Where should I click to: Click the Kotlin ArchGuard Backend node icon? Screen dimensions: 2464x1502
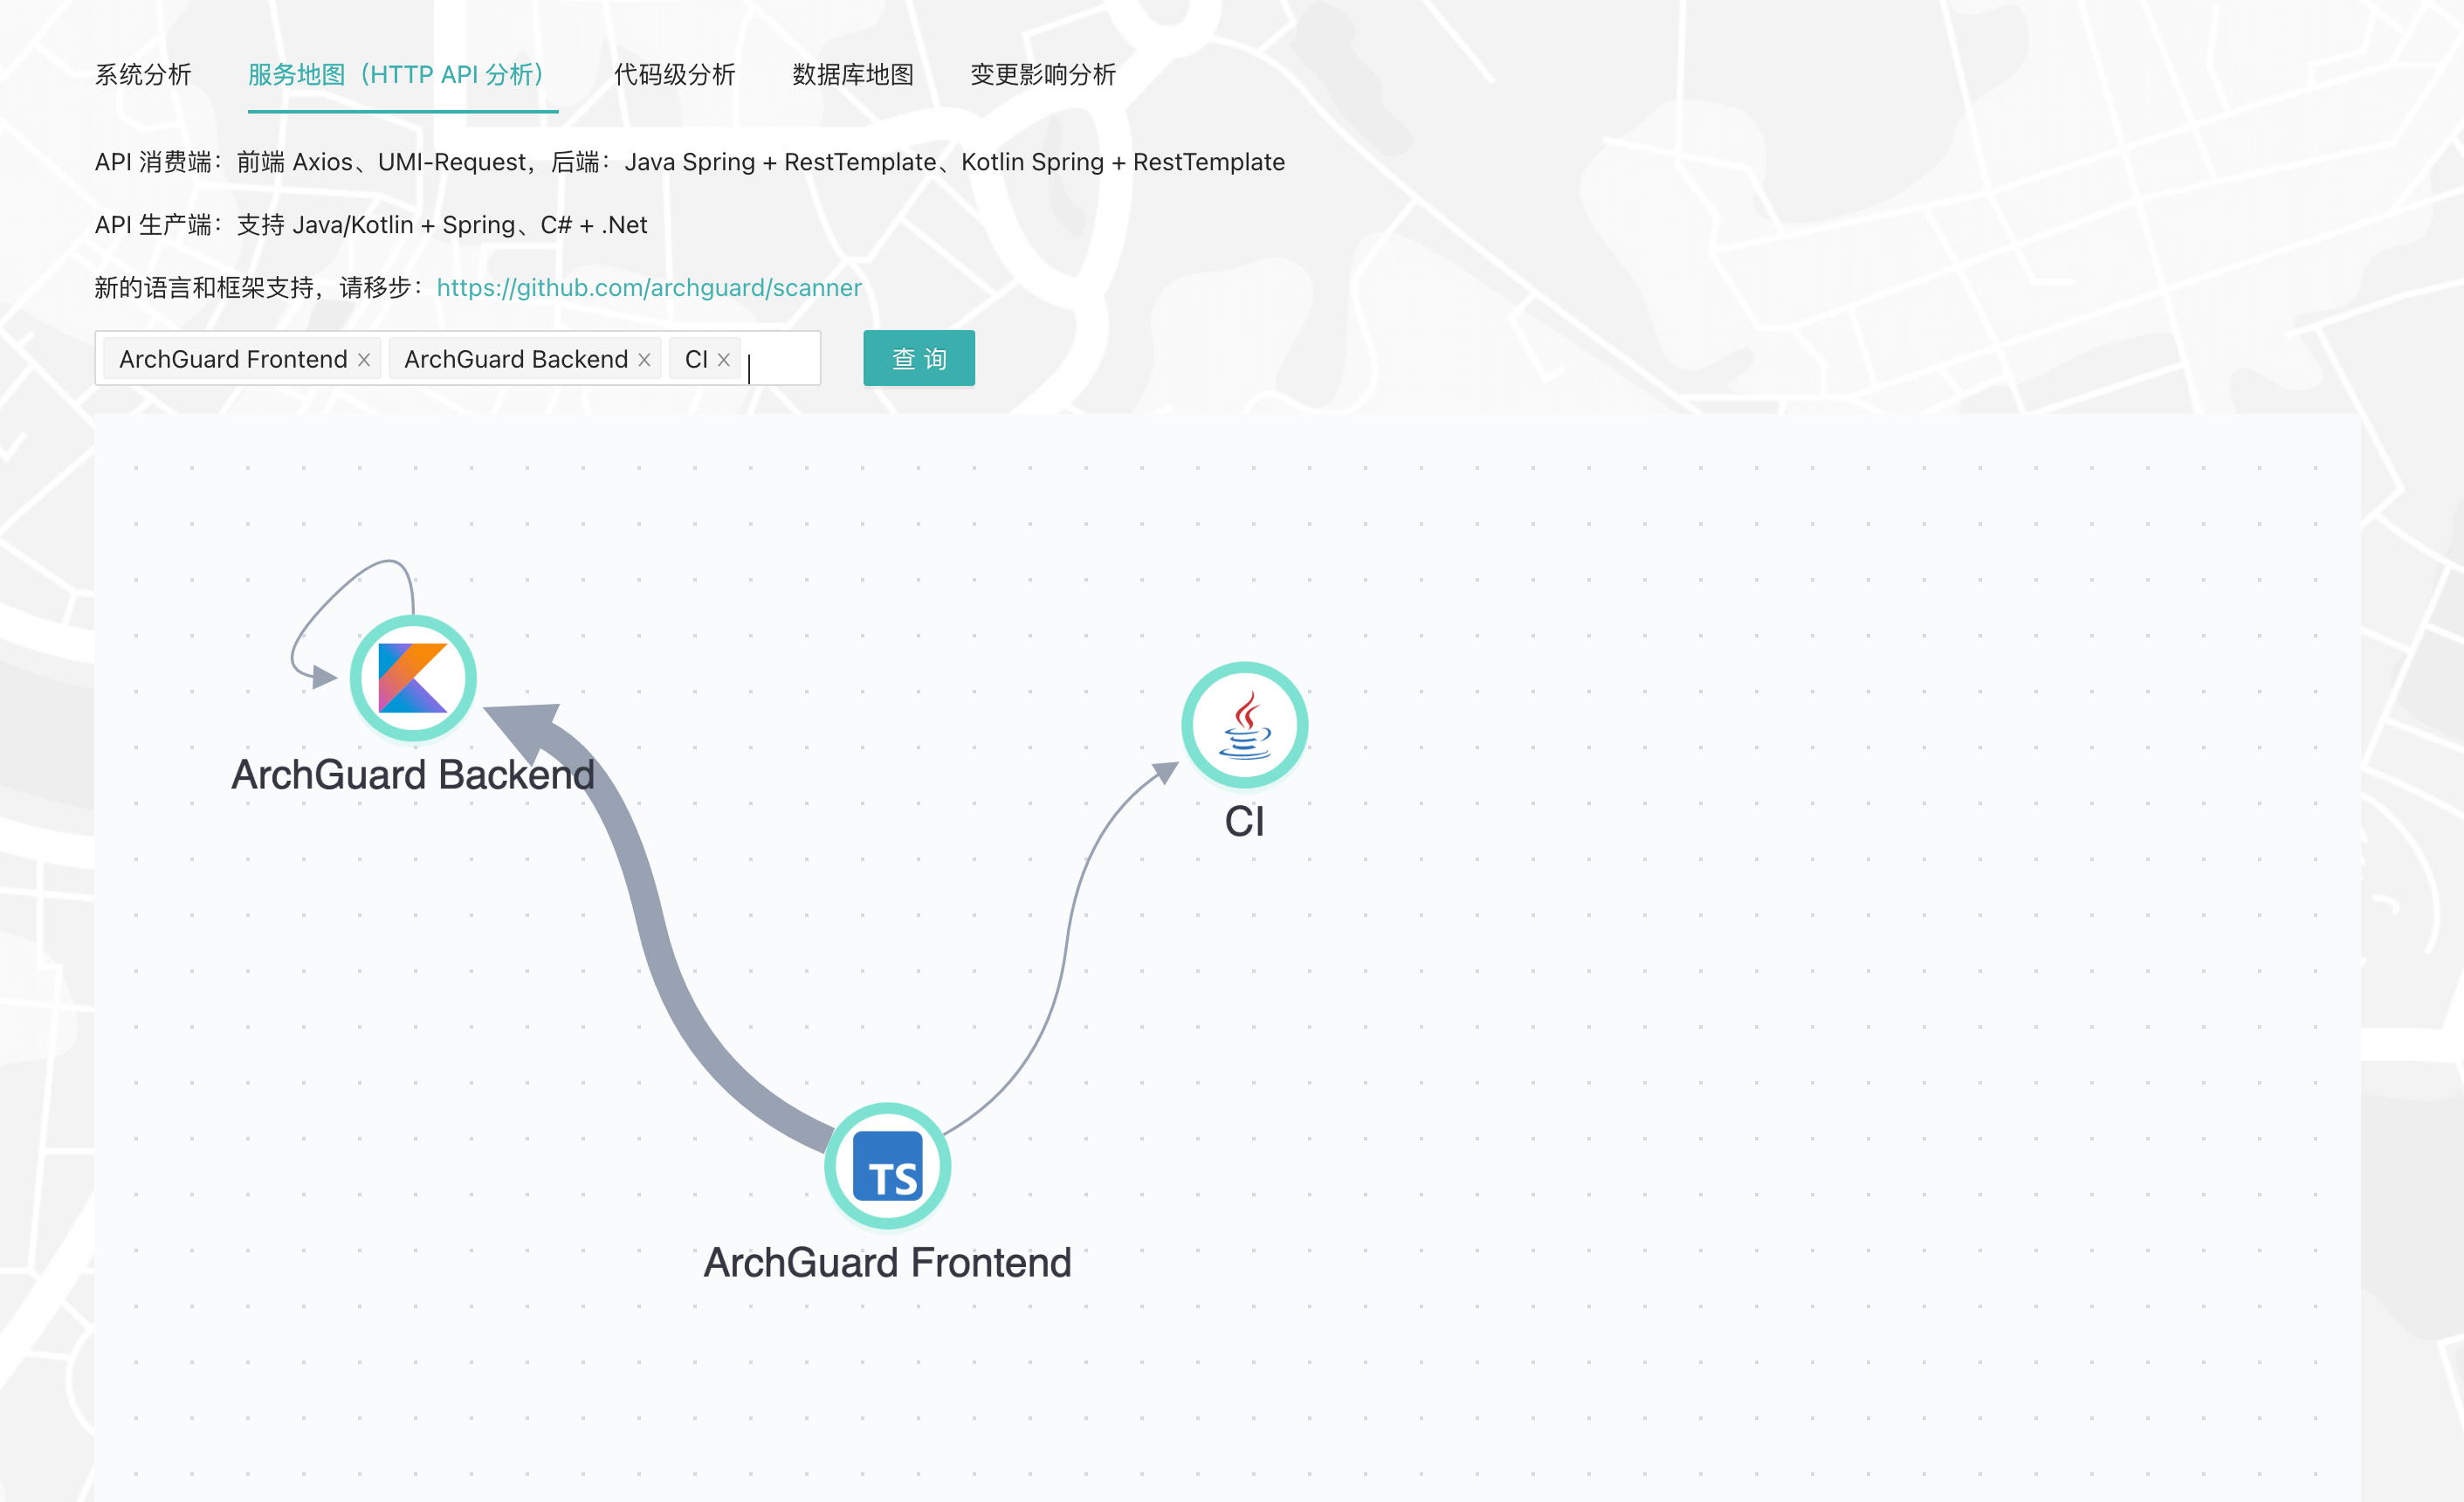(x=412, y=678)
